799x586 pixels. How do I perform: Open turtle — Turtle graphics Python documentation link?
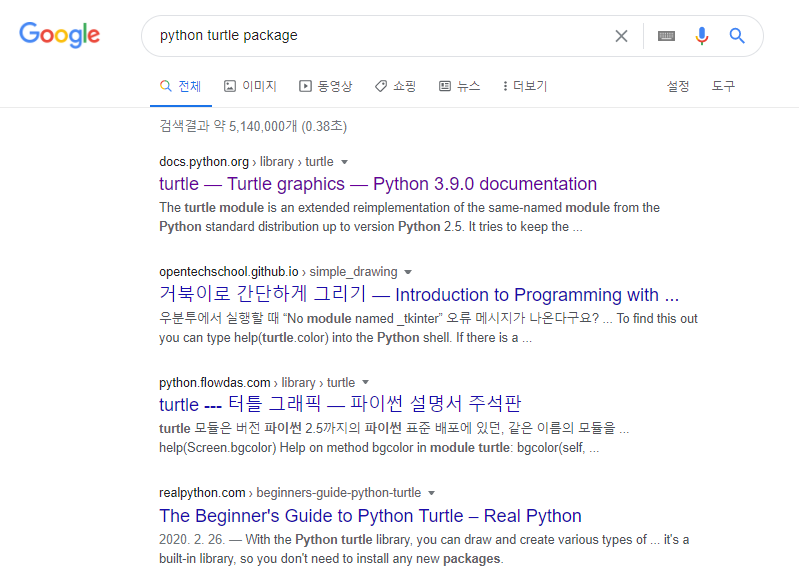pos(378,184)
